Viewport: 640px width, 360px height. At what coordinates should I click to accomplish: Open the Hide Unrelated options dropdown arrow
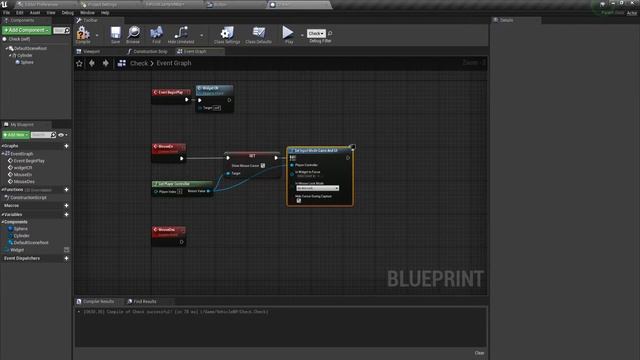click(x=202, y=35)
